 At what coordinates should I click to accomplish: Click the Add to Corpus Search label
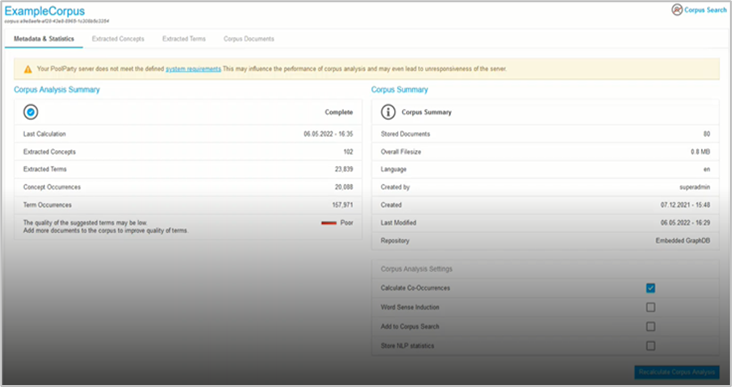[410, 327]
